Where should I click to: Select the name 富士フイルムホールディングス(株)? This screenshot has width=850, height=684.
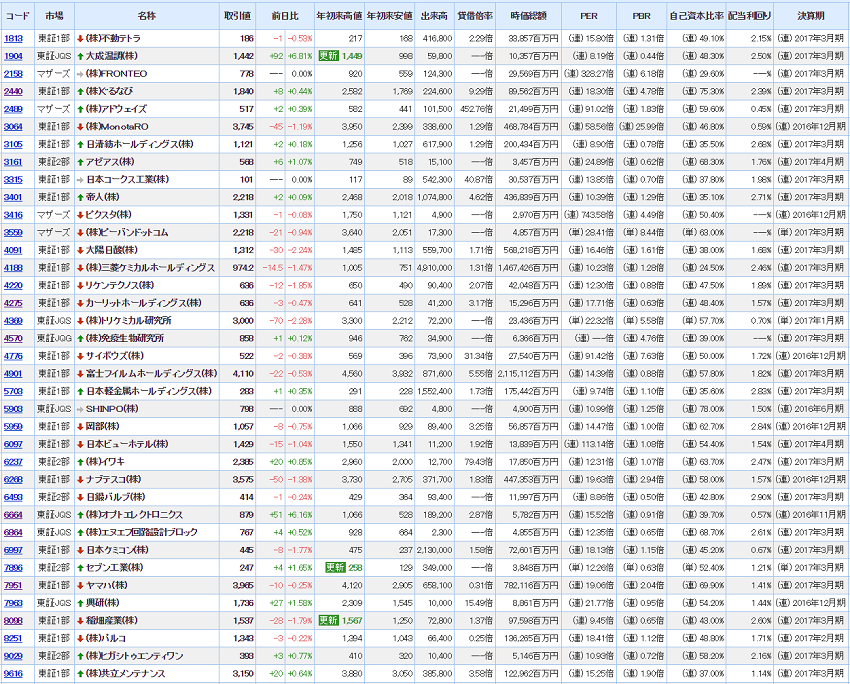click(152, 373)
